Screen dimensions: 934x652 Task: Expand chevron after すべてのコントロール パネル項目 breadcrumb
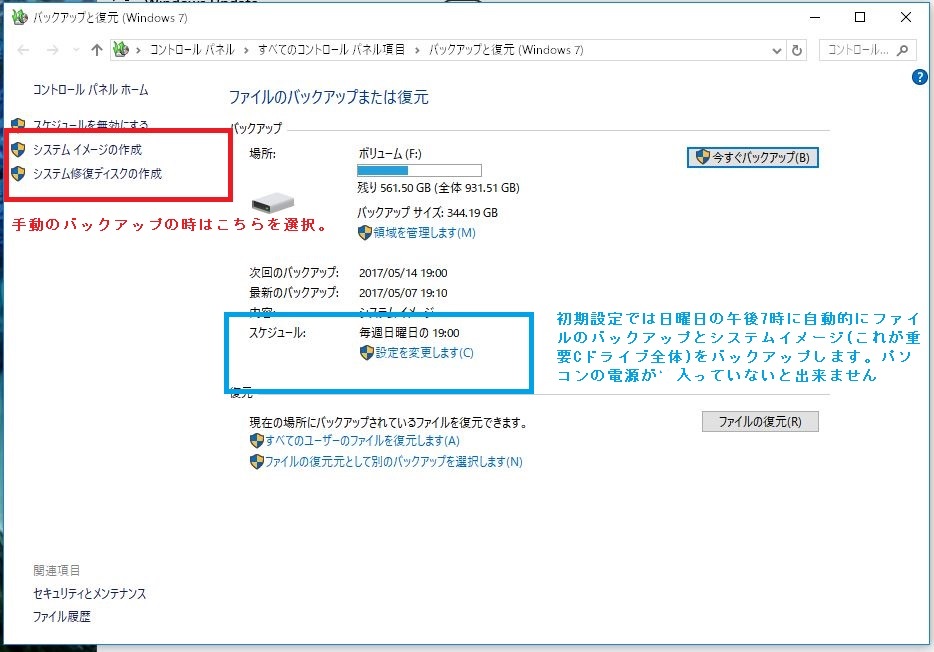tap(417, 50)
